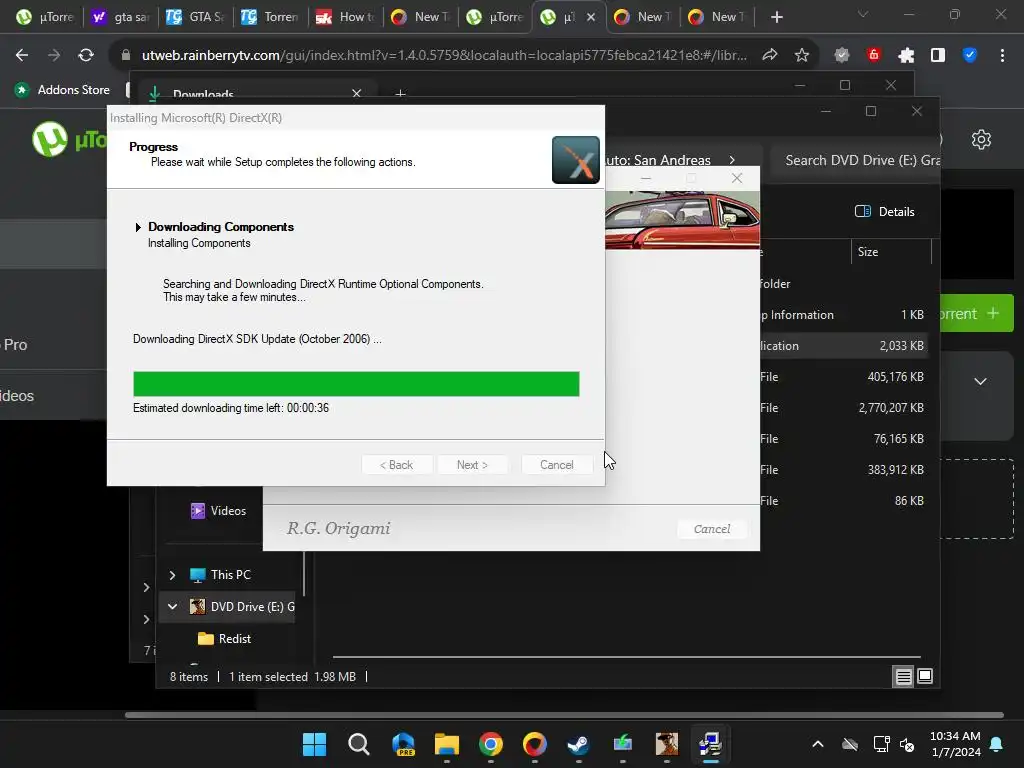Open a new Chrome tab

tap(776, 17)
